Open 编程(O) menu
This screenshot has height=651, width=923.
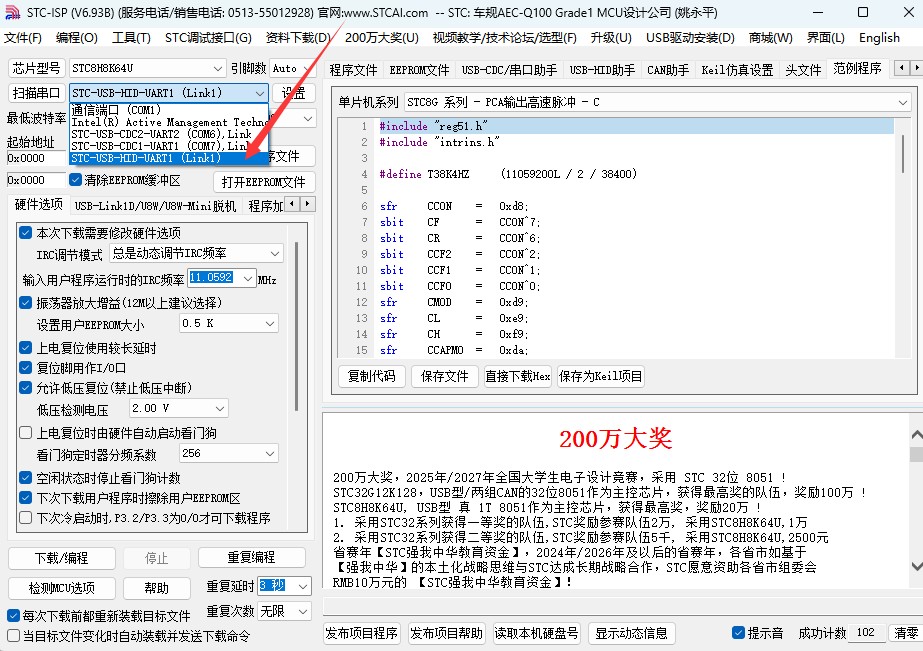tap(77, 38)
